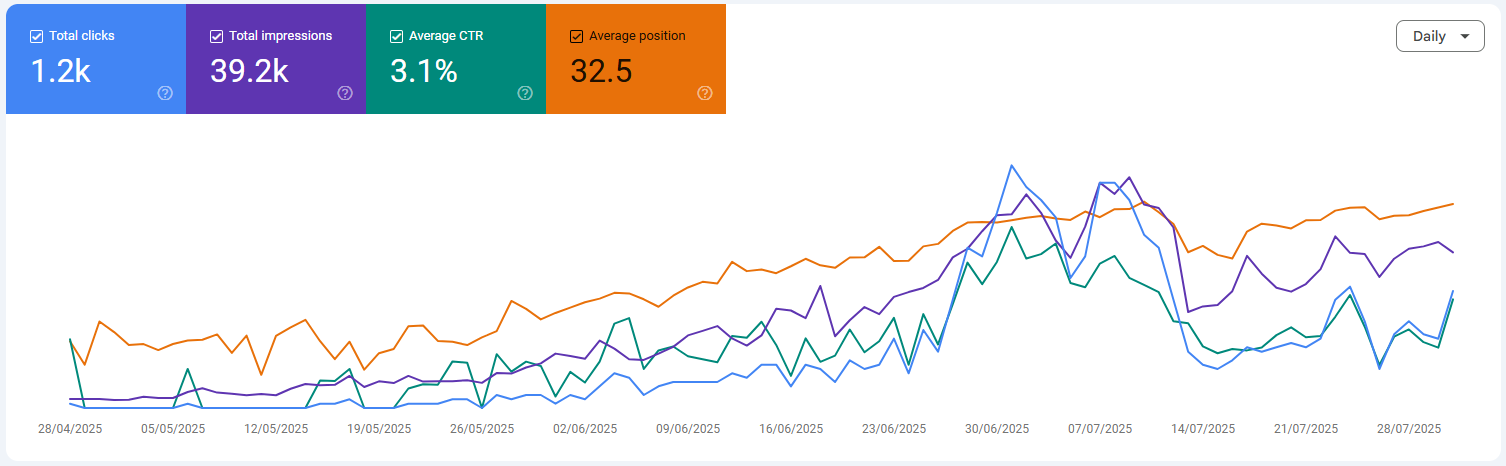Click the 02/06/2025 date axis label
Image resolution: width=1506 pixels, height=466 pixels.
(585, 429)
